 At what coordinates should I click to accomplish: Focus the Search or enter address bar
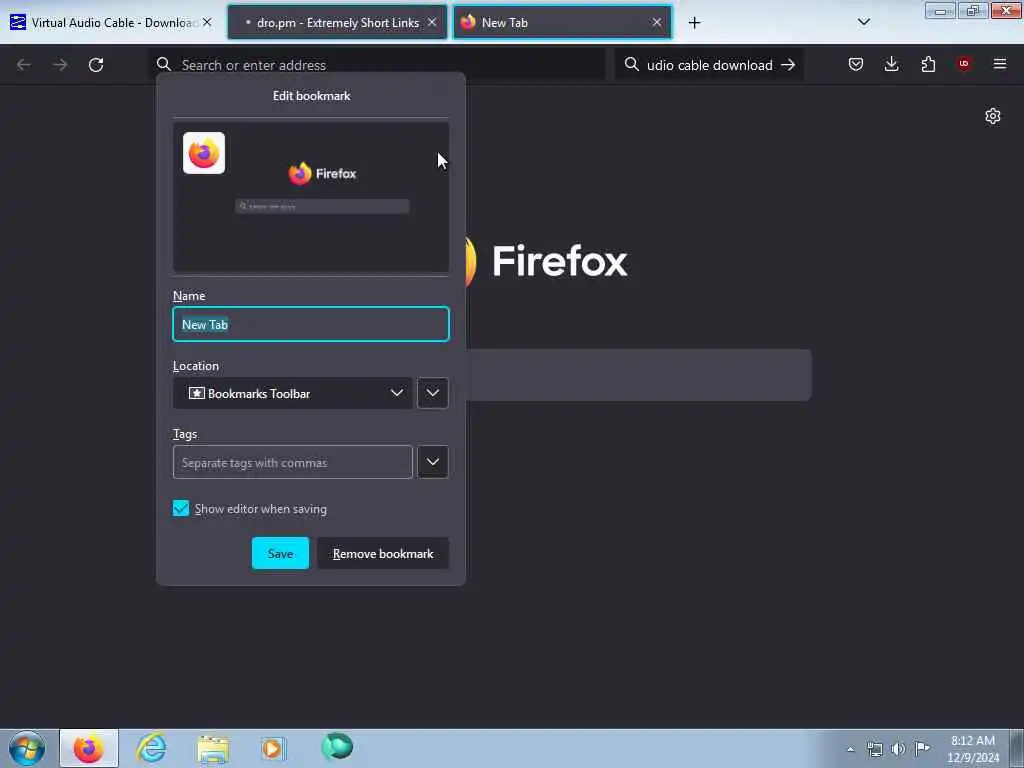click(x=376, y=65)
